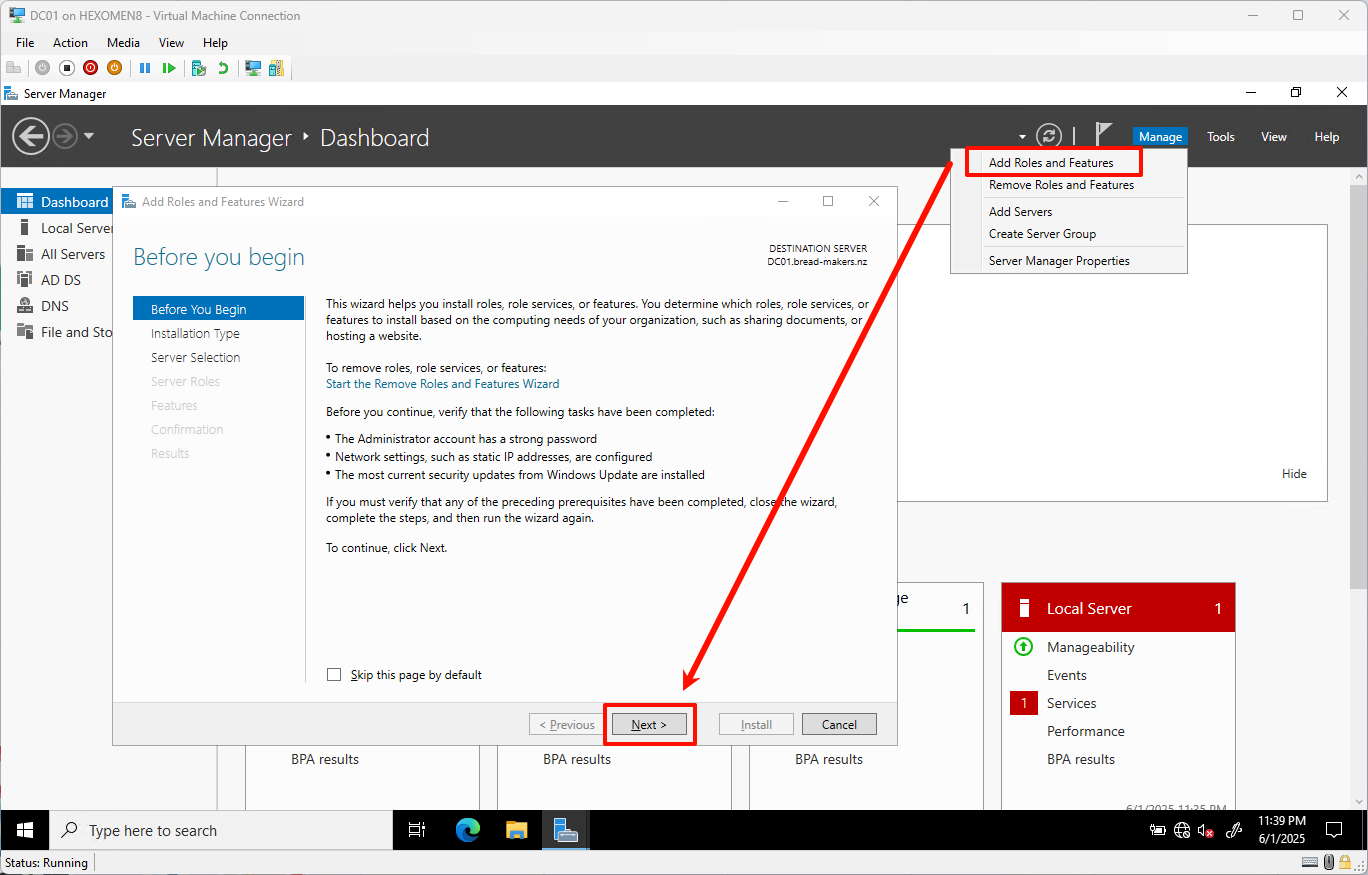Click the mouse icon in the status bar
Image resolution: width=1368 pixels, height=875 pixels.
pos(1328,862)
